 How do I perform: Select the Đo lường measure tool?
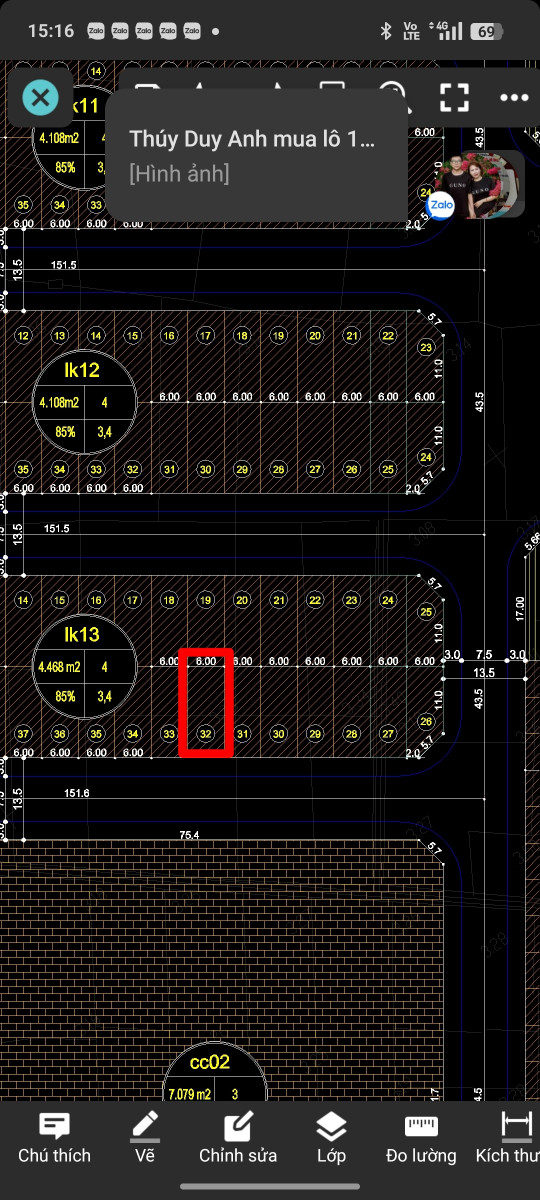pos(421,1138)
